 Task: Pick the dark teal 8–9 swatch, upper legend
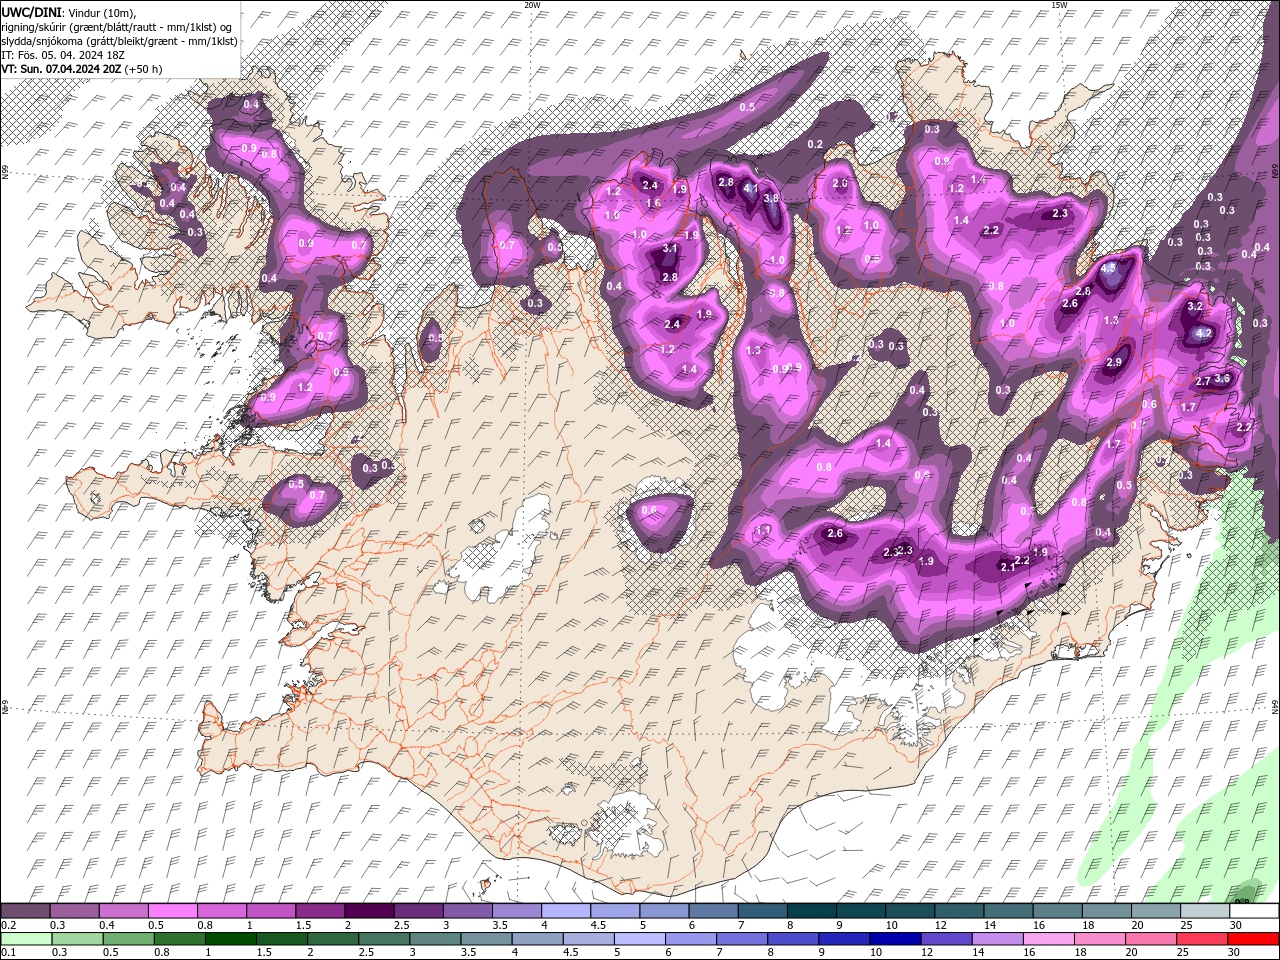811,911
